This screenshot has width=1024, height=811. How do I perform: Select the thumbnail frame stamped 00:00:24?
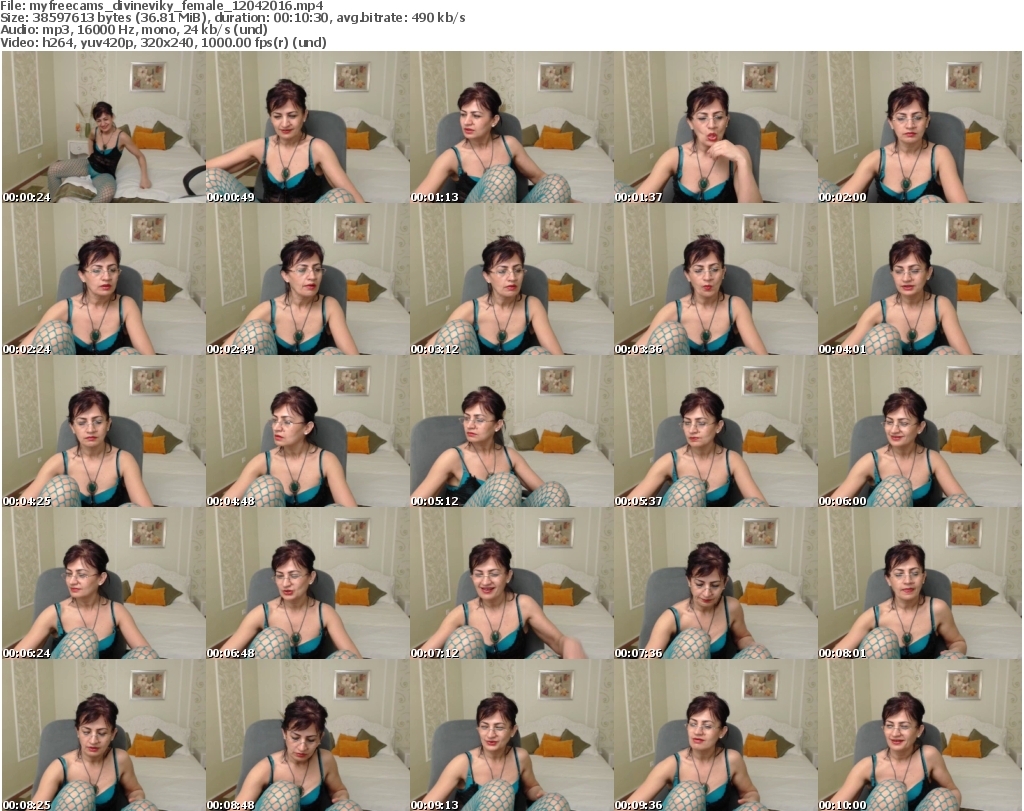pos(104,127)
